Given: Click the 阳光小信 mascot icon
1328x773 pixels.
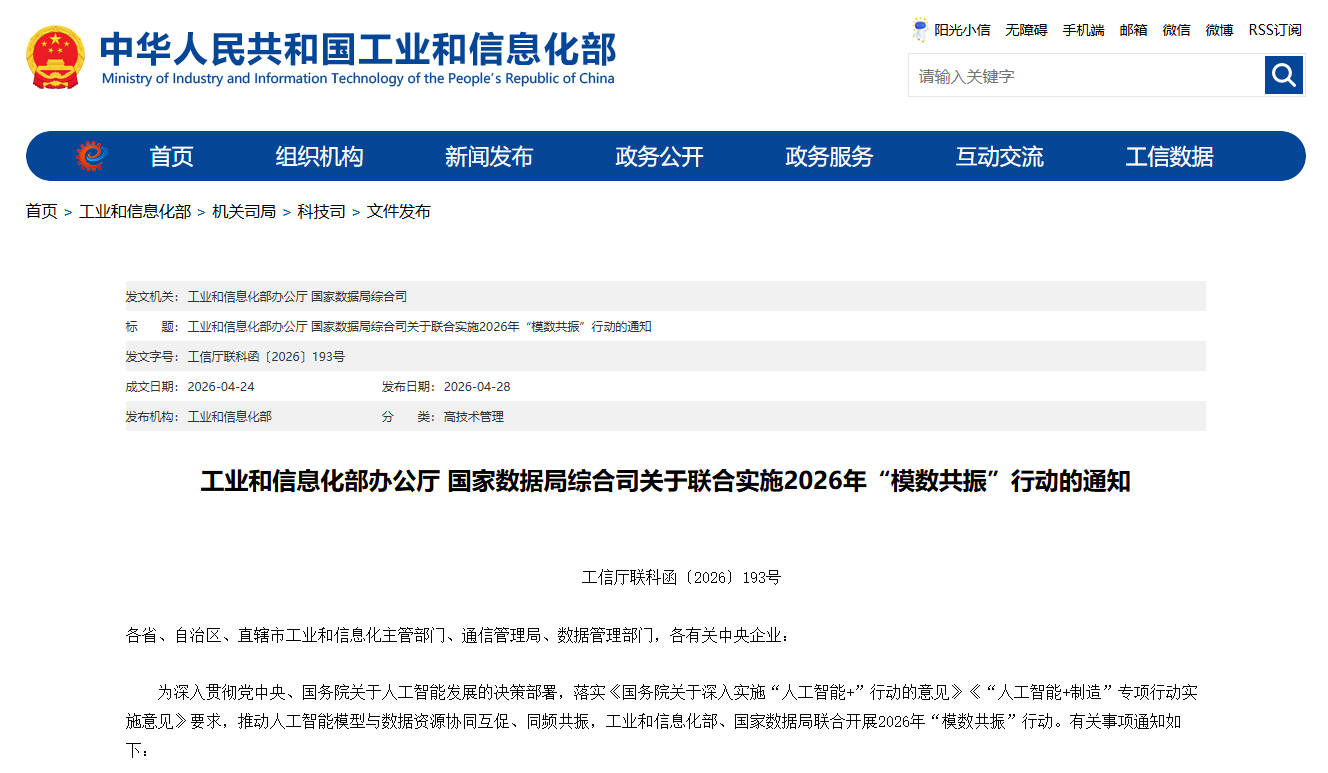Looking at the screenshot, I should coord(920,30).
